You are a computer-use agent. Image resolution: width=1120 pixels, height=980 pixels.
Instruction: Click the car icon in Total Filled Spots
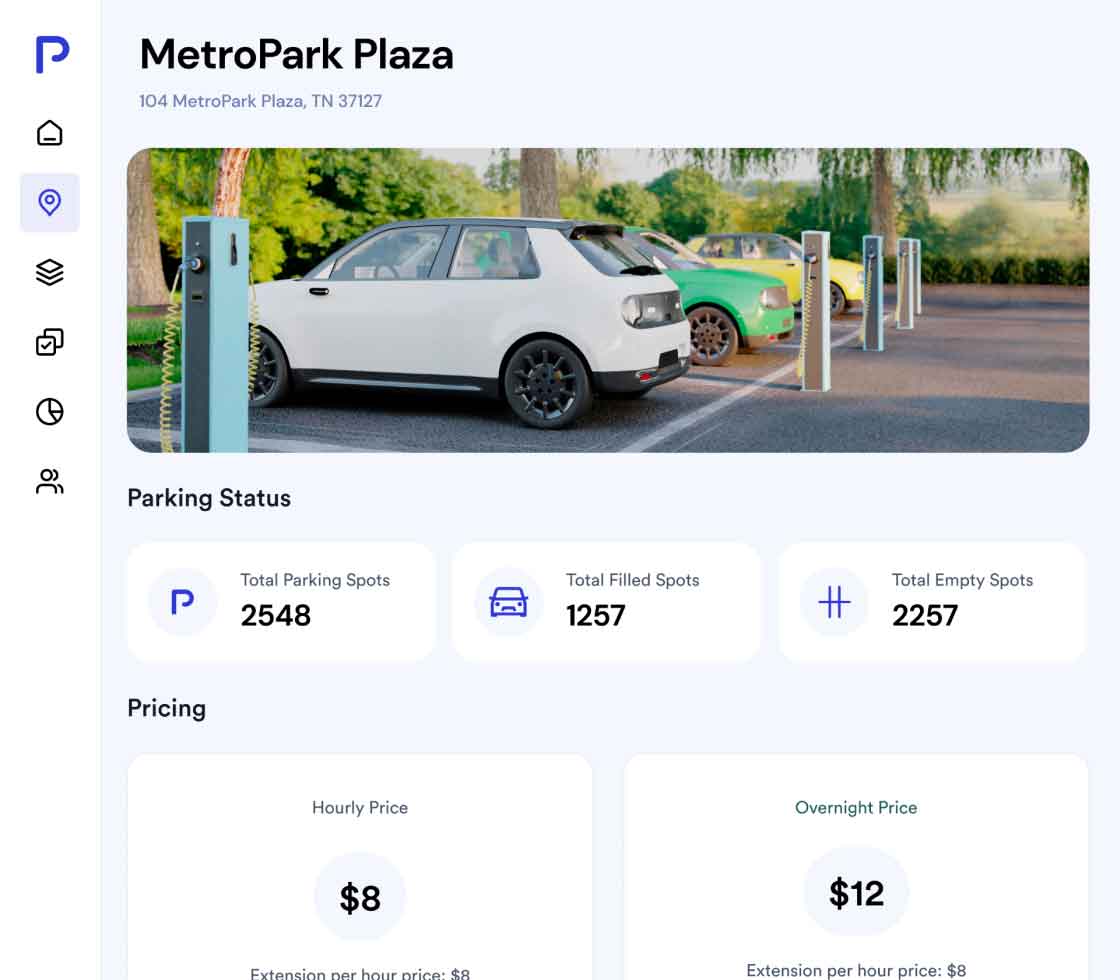click(x=509, y=601)
